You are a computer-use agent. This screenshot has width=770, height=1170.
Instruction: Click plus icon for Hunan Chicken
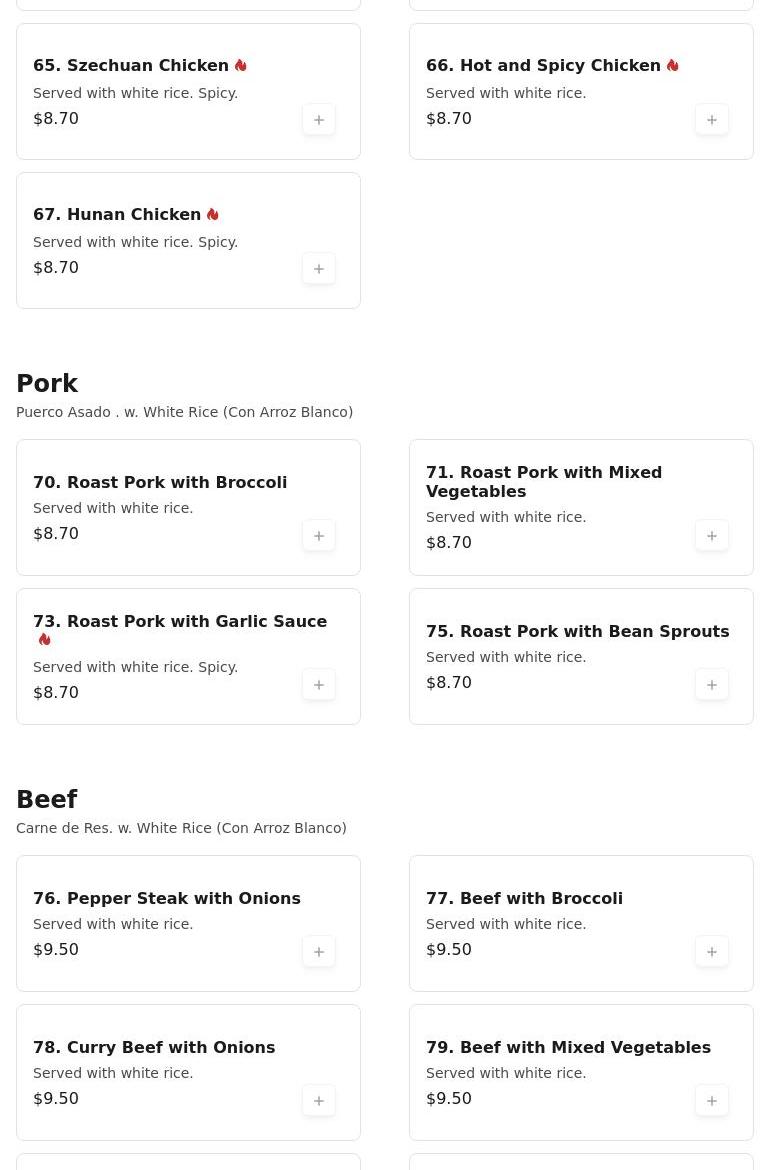pos(319,269)
